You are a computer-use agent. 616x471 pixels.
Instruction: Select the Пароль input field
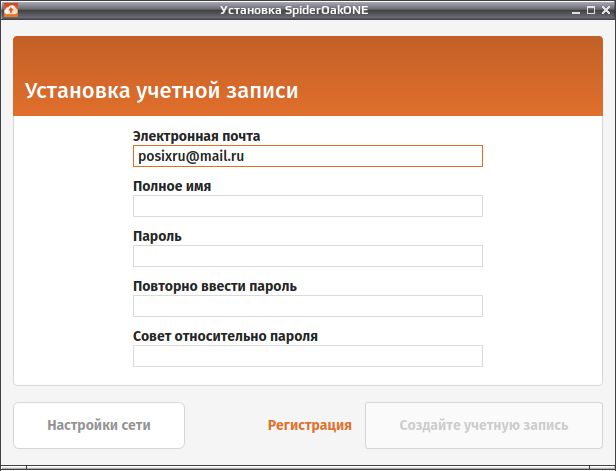(x=308, y=256)
